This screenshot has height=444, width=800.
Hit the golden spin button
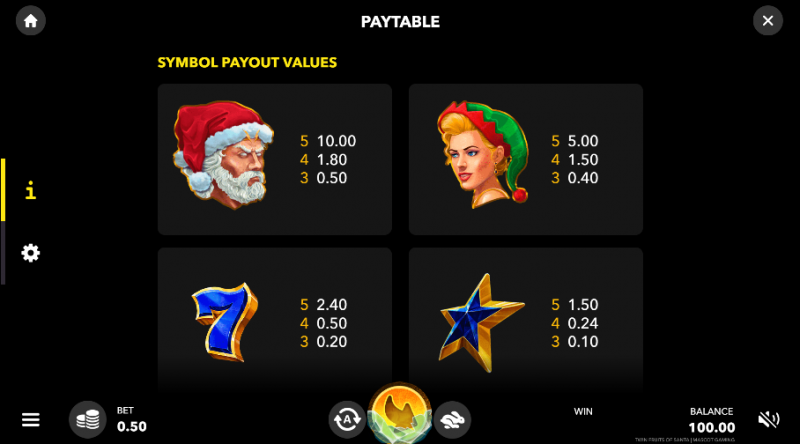tap(400, 412)
